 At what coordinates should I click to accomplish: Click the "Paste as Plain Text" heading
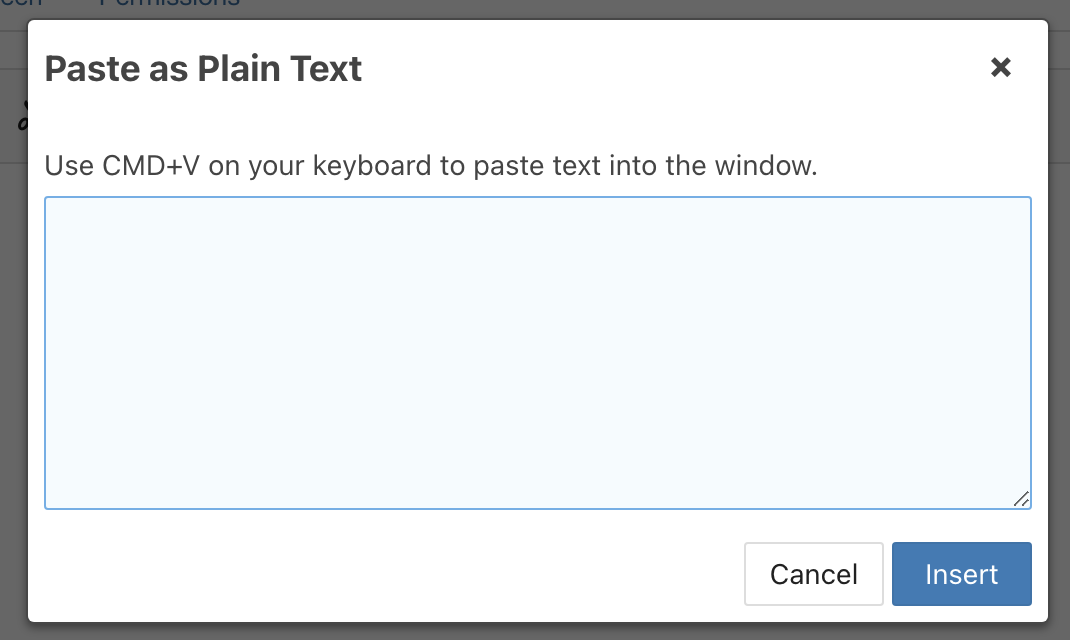point(203,69)
